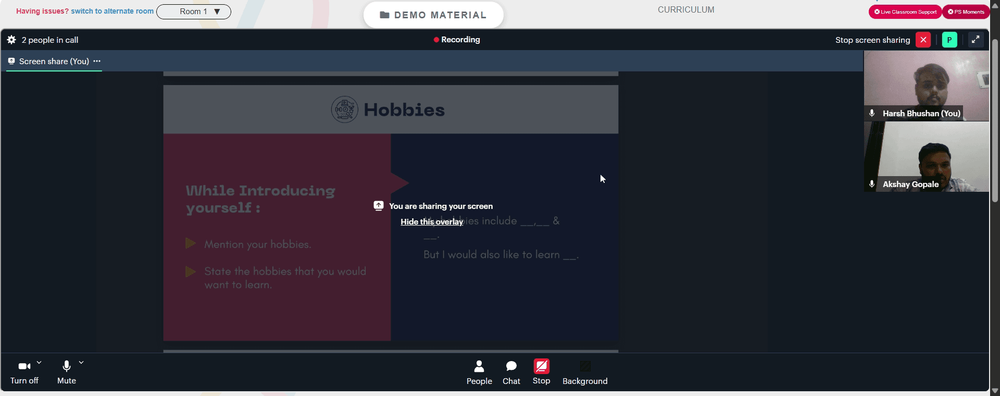Select Akshay Gopale video thumbnail

coord(926,157)
